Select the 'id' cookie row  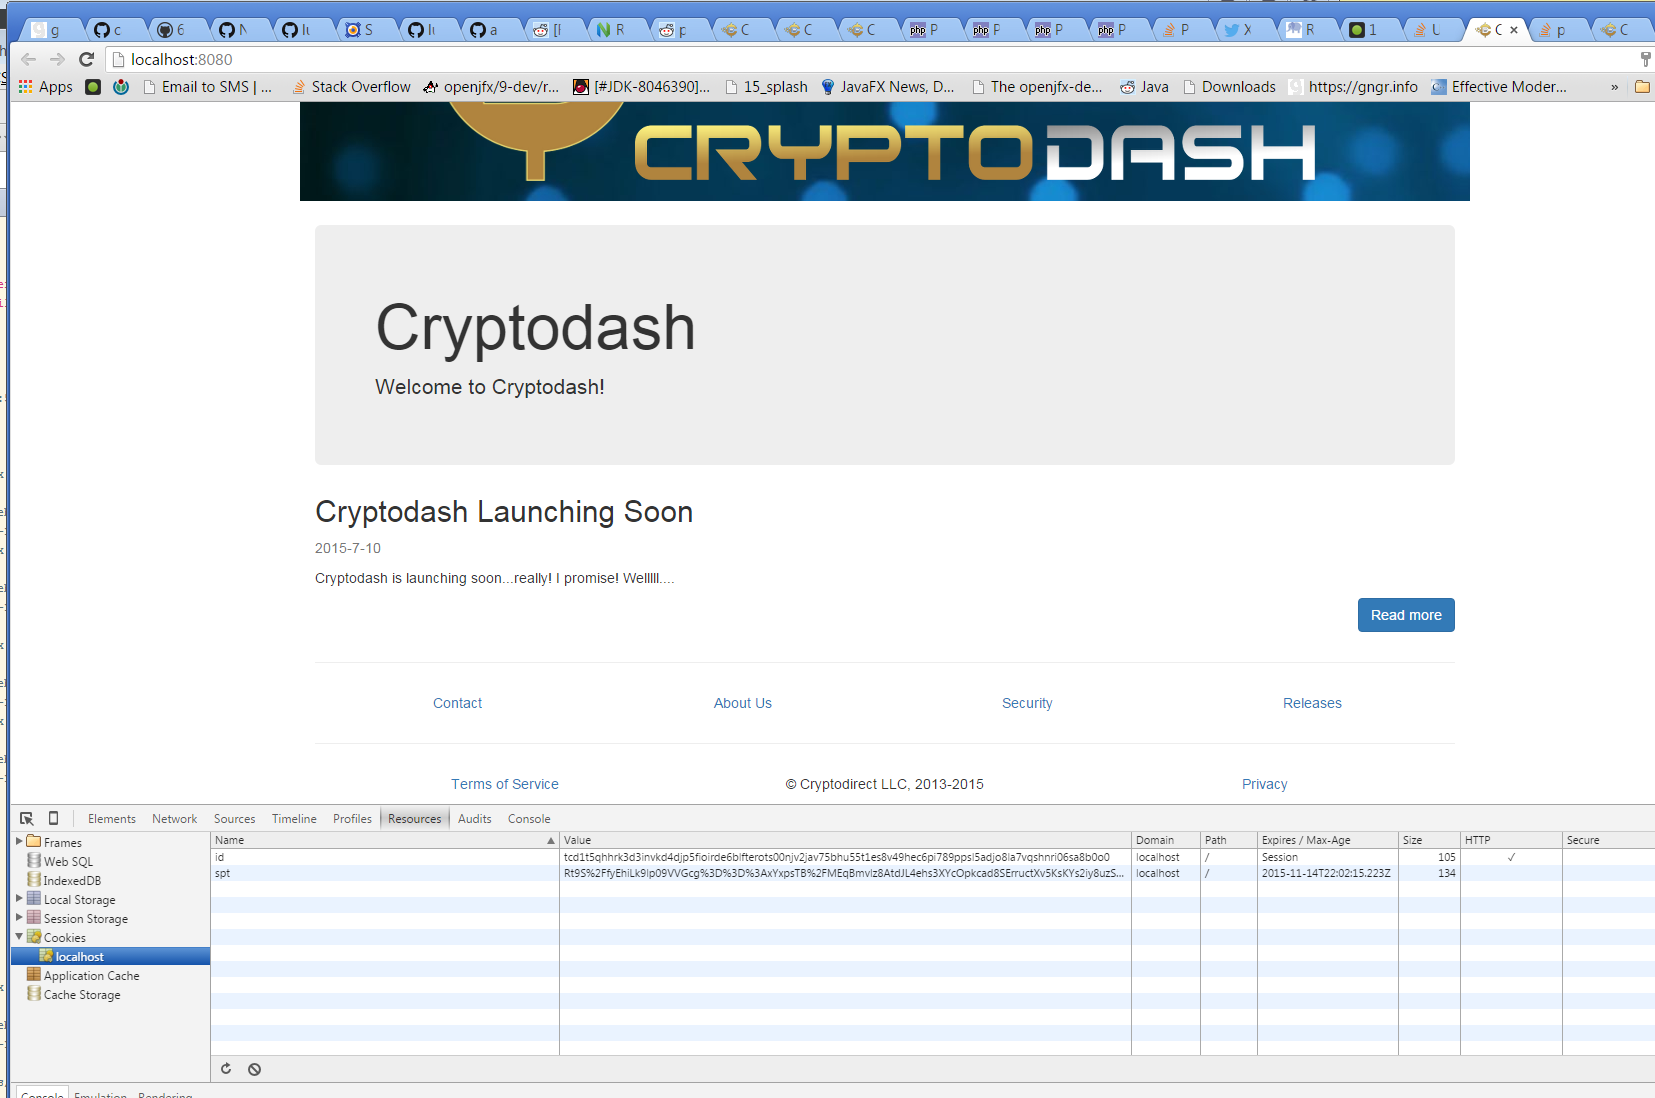pyautogui.click(x=932, y=857)
